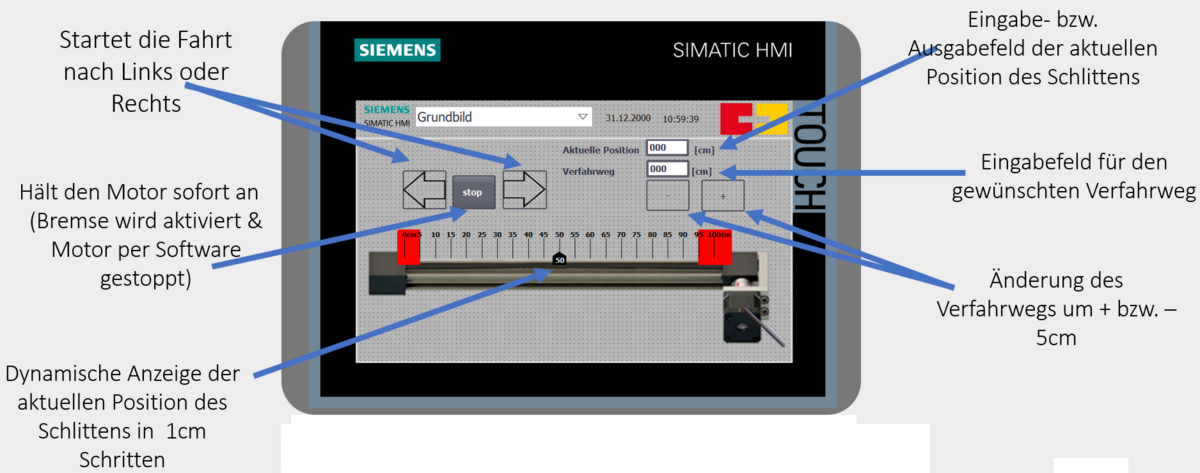This screenshot has width=1200, height=473.
Task: Click the slide position marker labeled 50
Action: click(559, 259)
